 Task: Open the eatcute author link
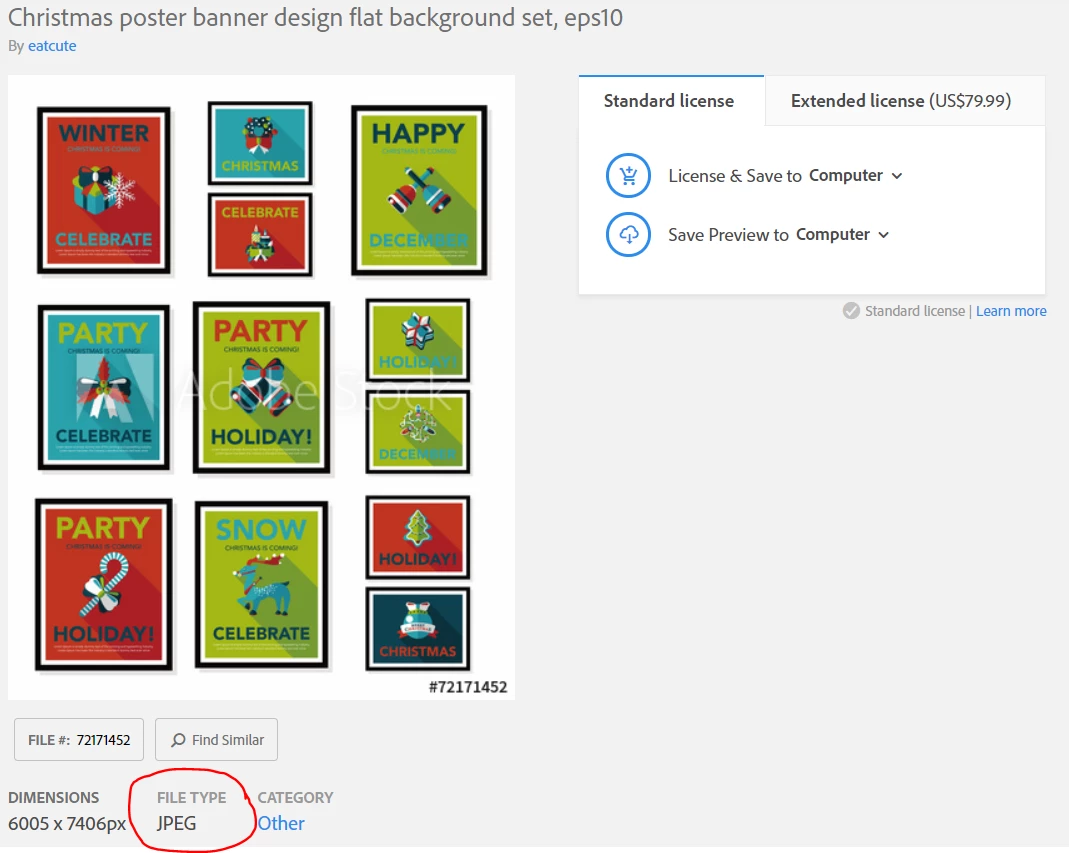point(52,46)
